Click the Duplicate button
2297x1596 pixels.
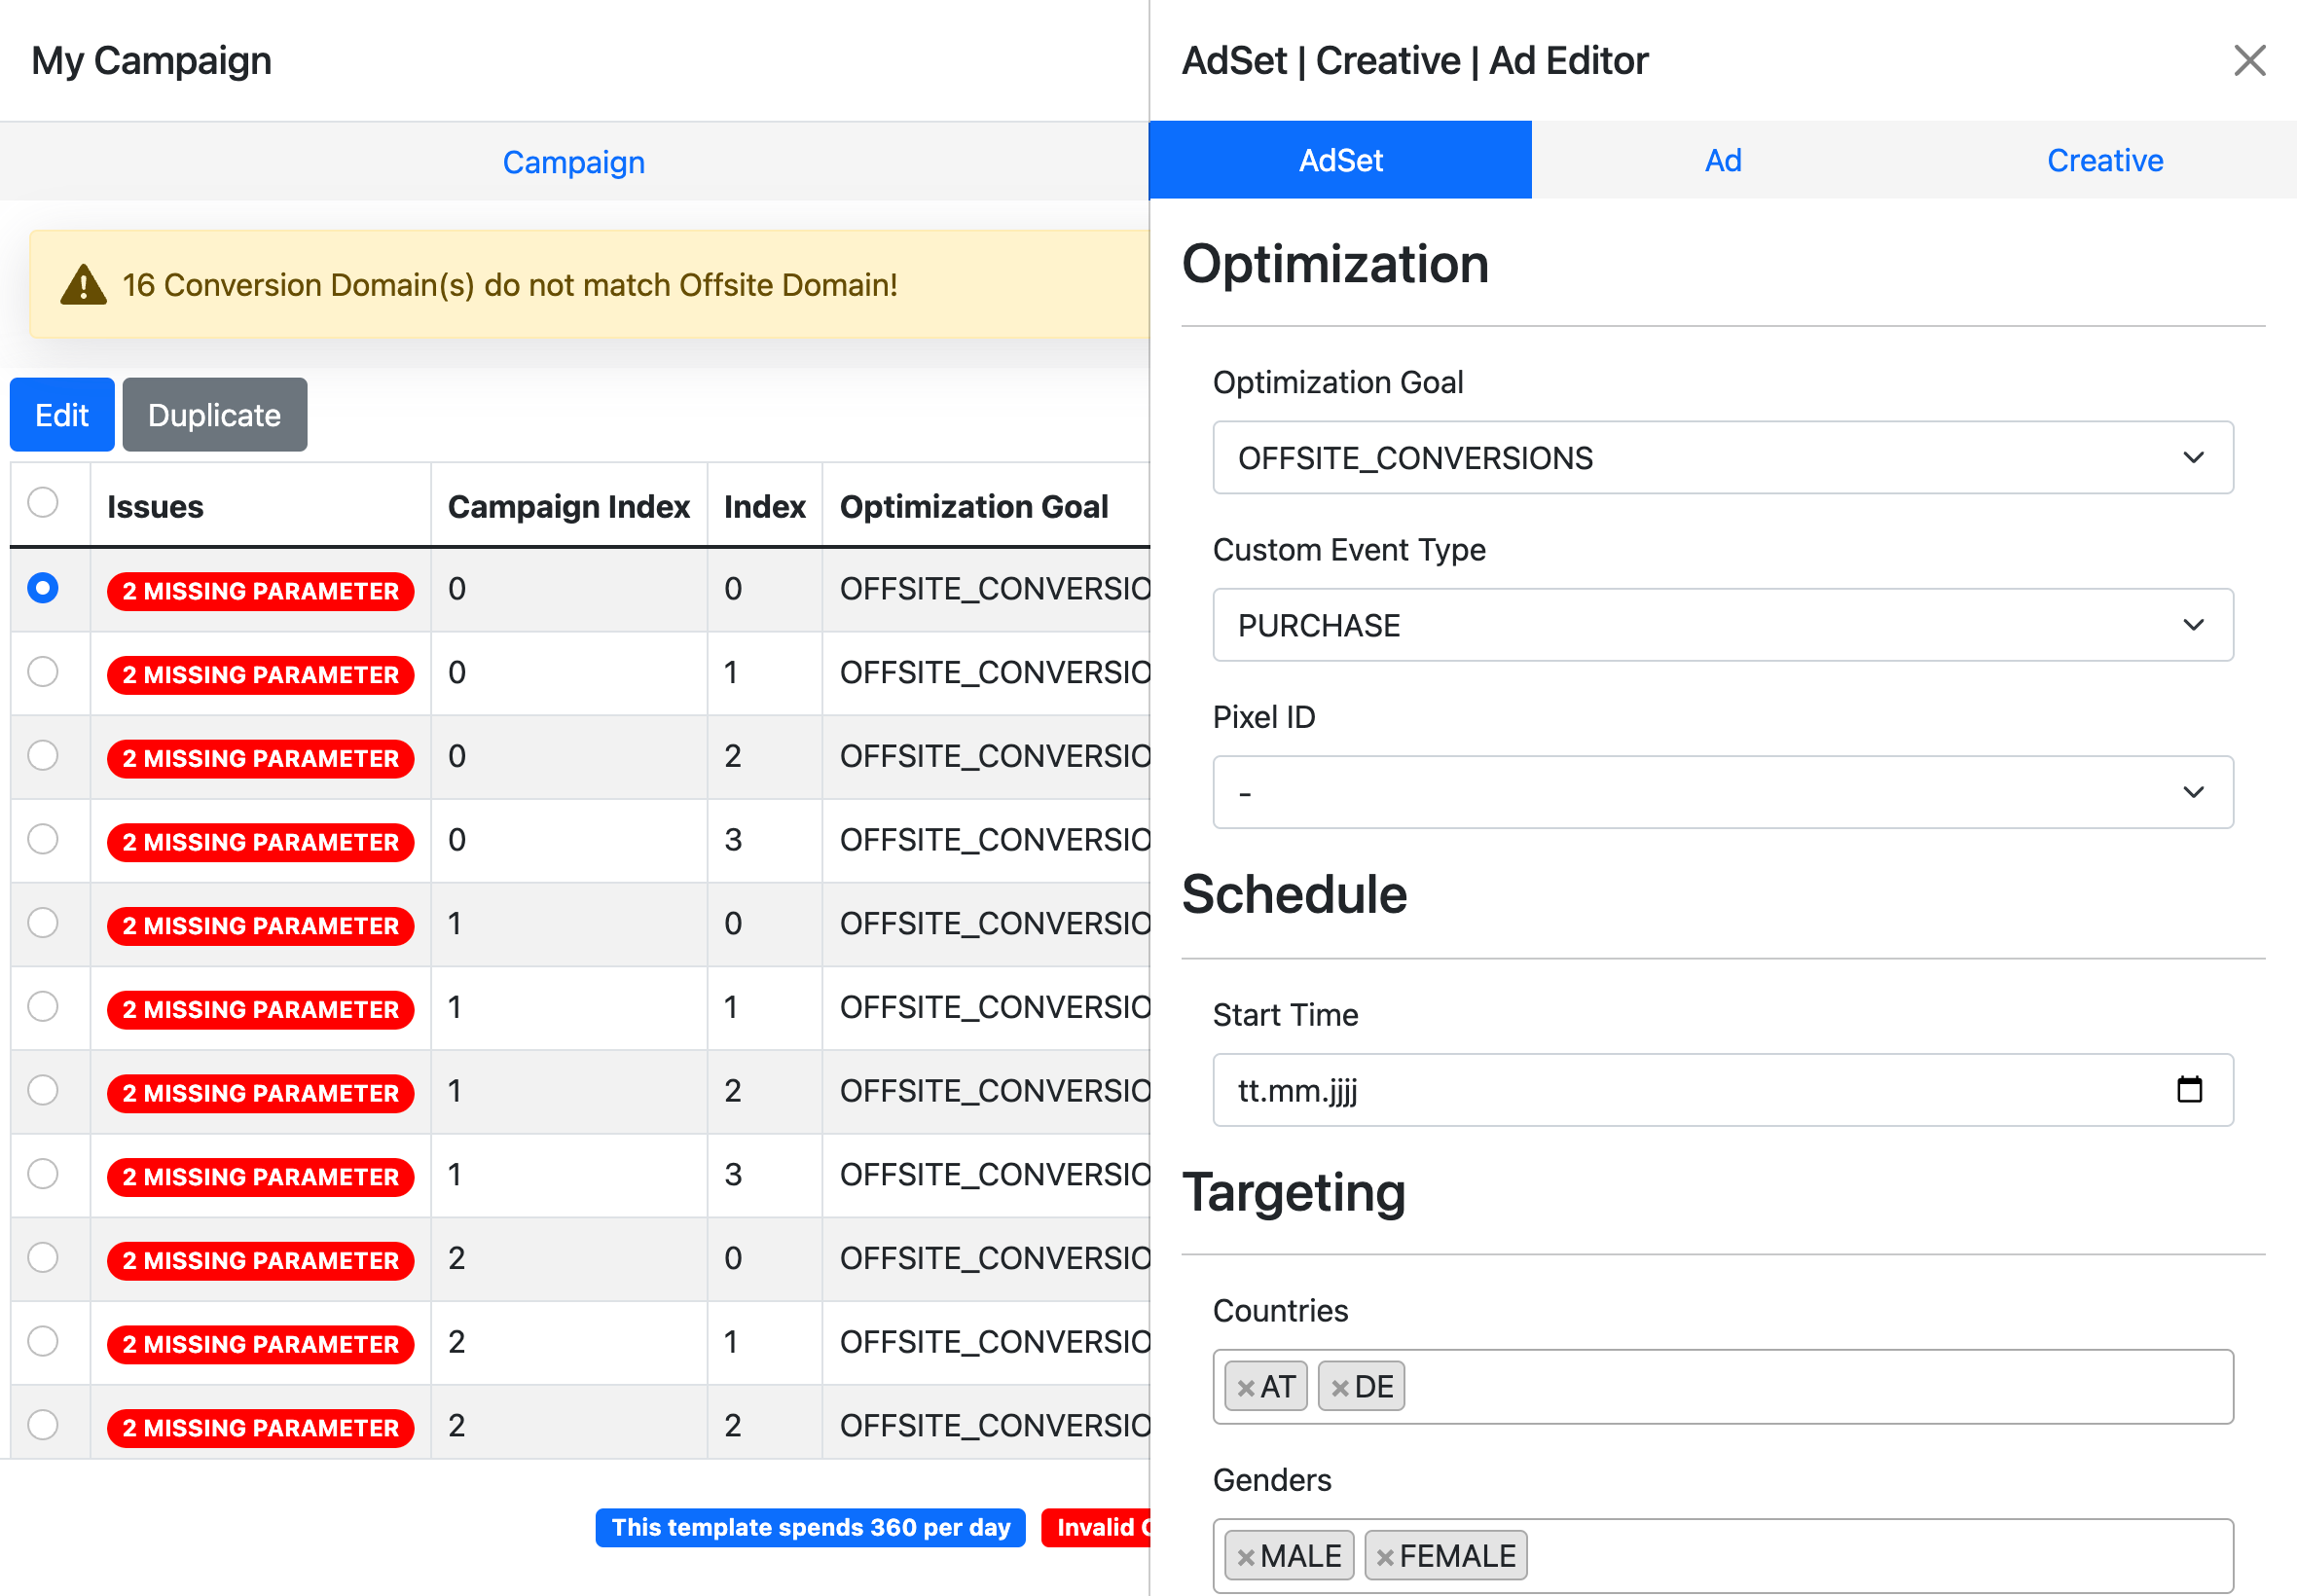214,415
